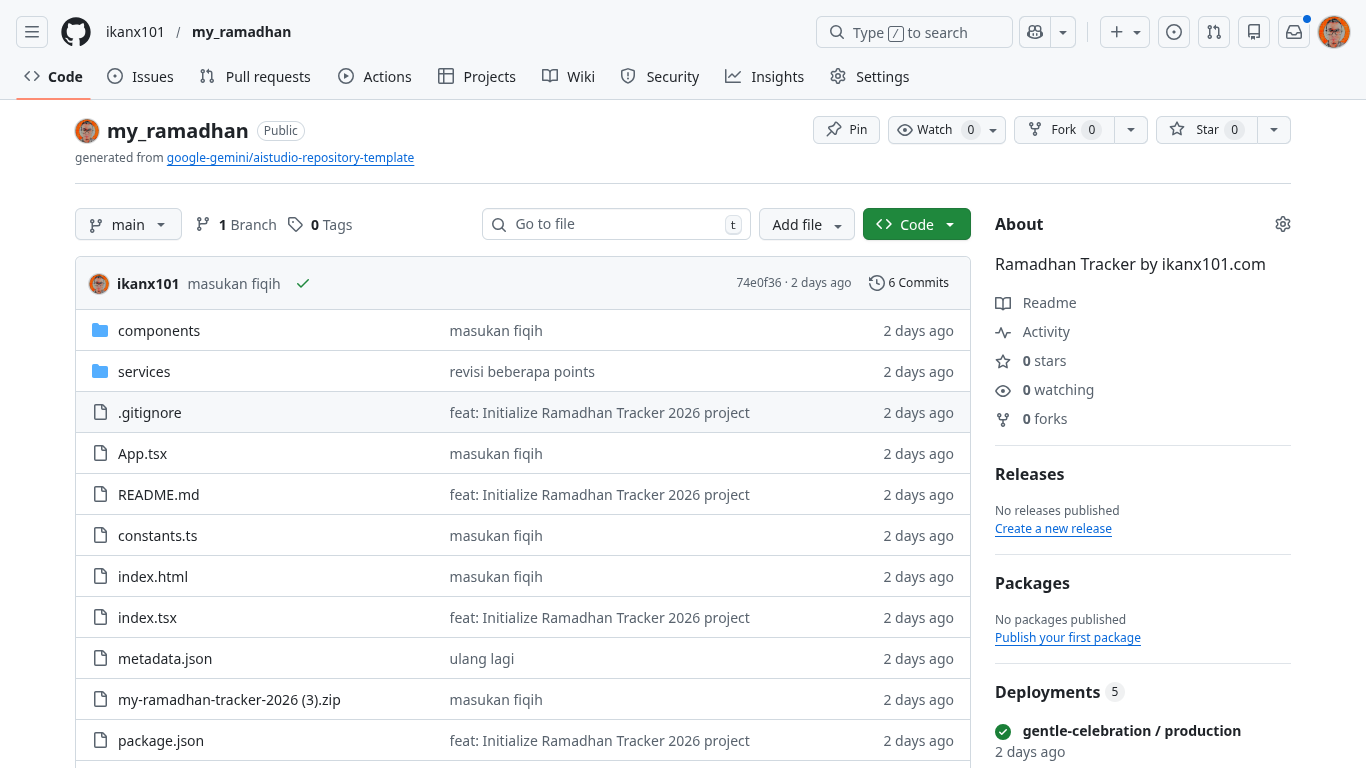This screenshot has height=768, width=1366.
Task: Open my-ramadhan-tracker-2026 (3).zip file
Action: click(x=229, y=700)
